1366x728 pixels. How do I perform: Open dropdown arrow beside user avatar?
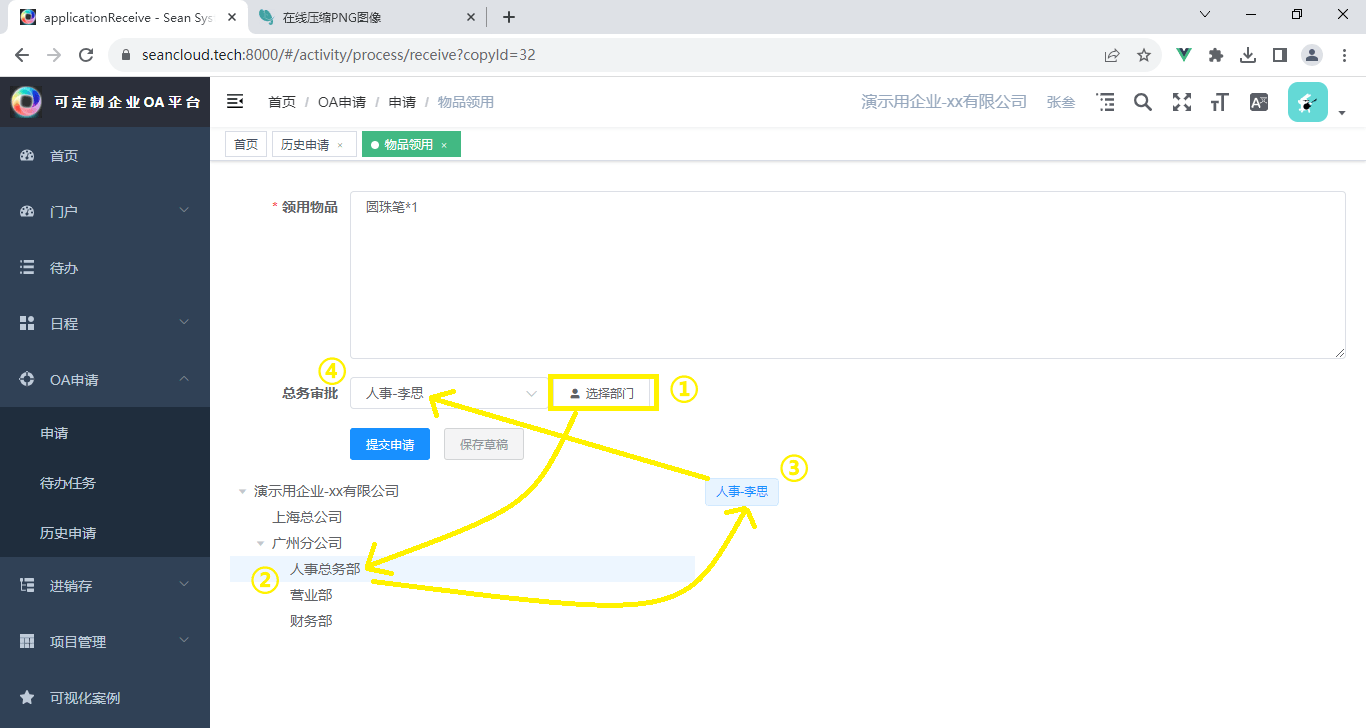(1342, 113)
